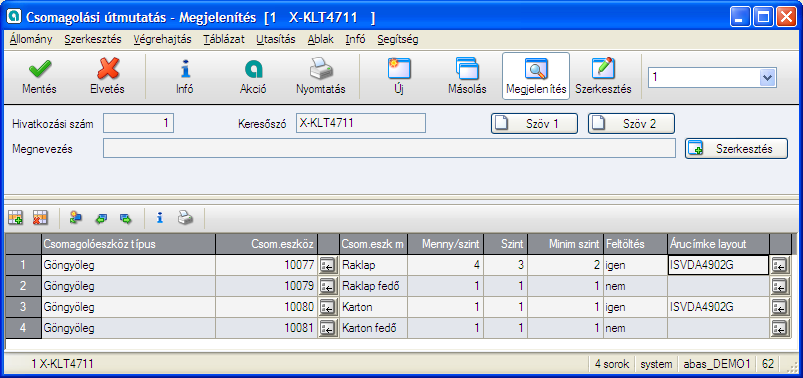This screenshot has width=803, height=378.
Task: Open the Táblázat menu
Action: 224,39
